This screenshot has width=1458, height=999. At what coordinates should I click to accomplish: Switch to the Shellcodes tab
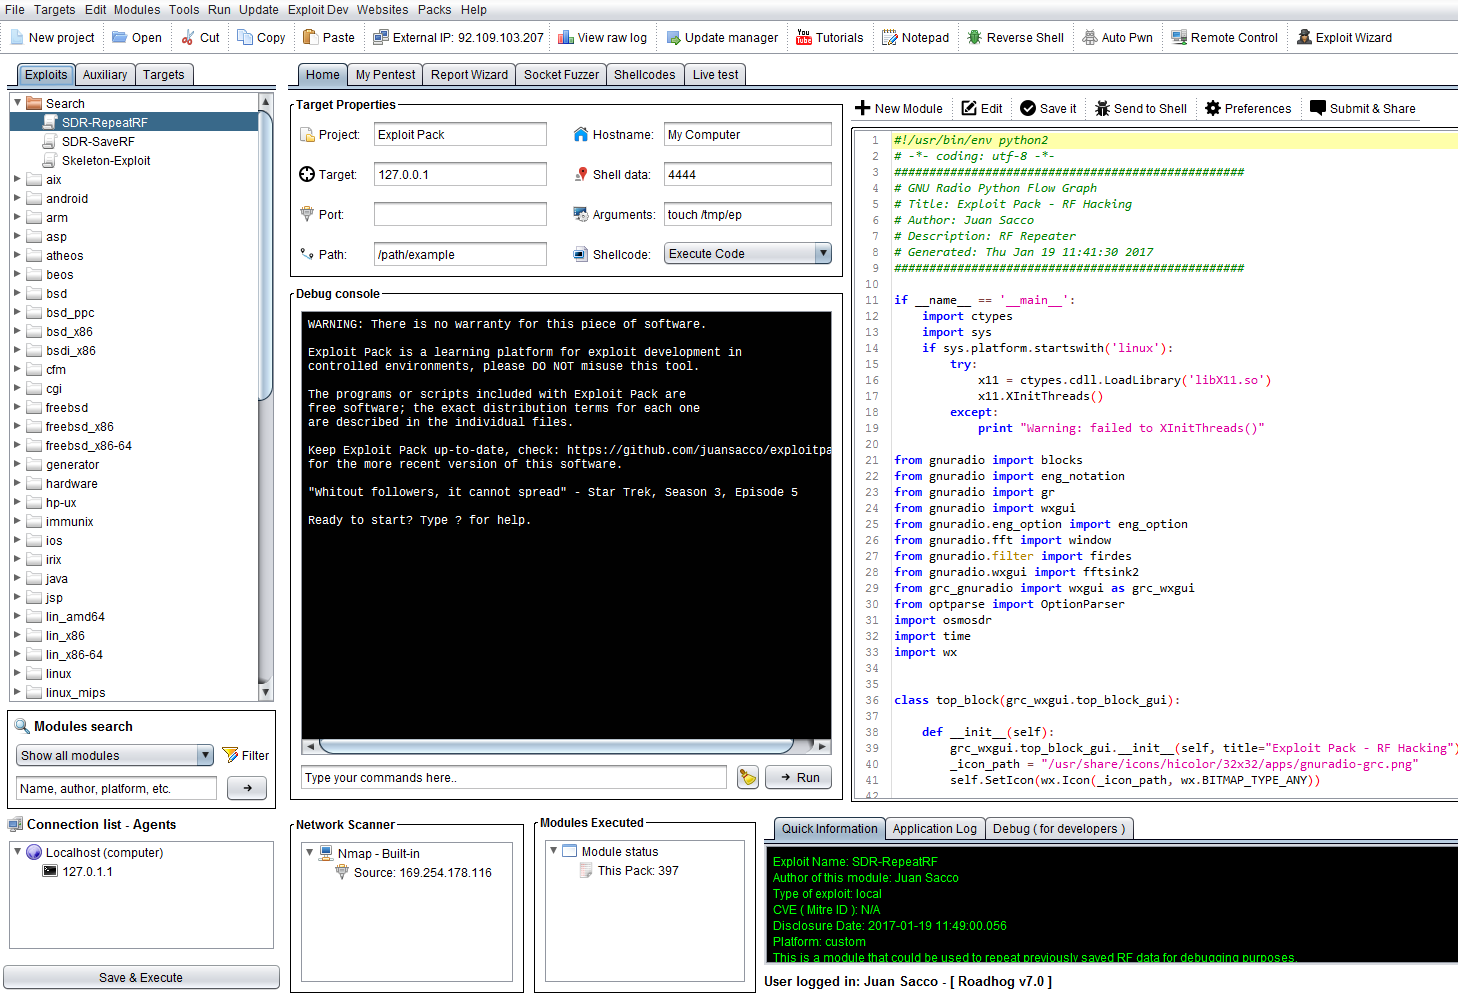(644, 75)
